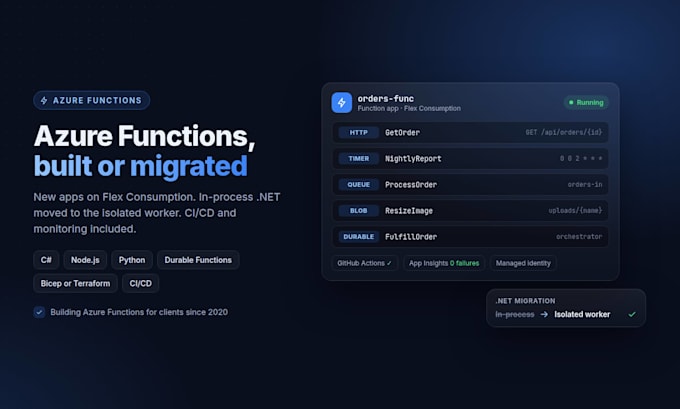Image resolution: width=680 pixels, height=409 pixels.
Task: Click the App Insights 0 failures chip
Action: click(x=444, y=263)
